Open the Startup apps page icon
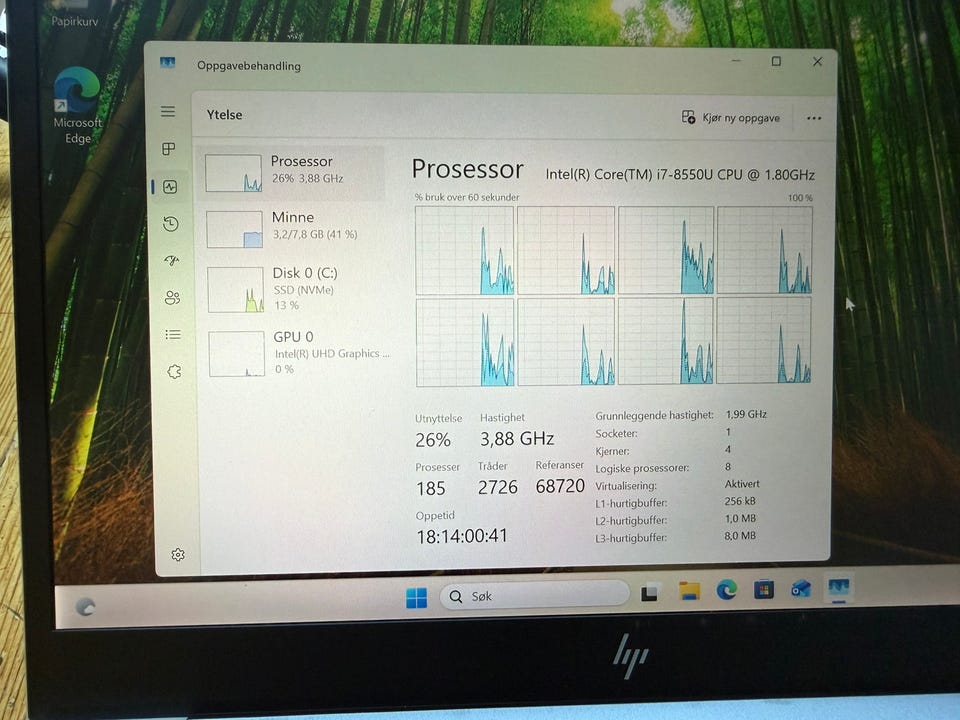The image size is (960, 720). coord(171,261)
